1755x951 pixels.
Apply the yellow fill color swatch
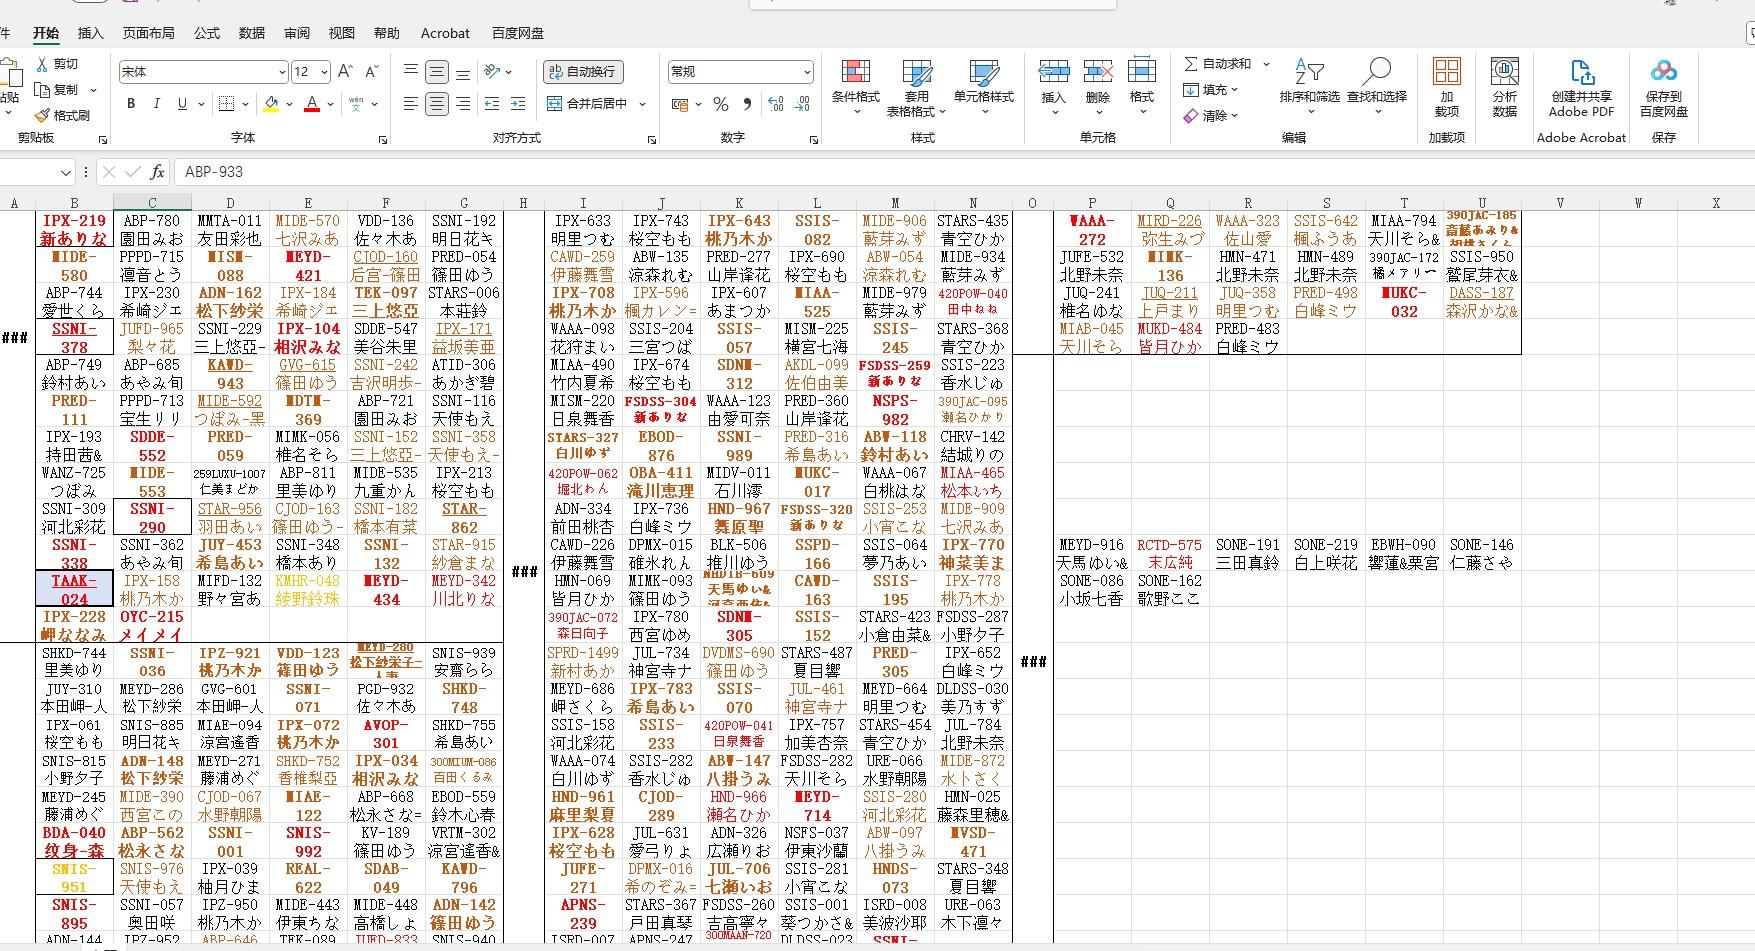click(271, 104)
